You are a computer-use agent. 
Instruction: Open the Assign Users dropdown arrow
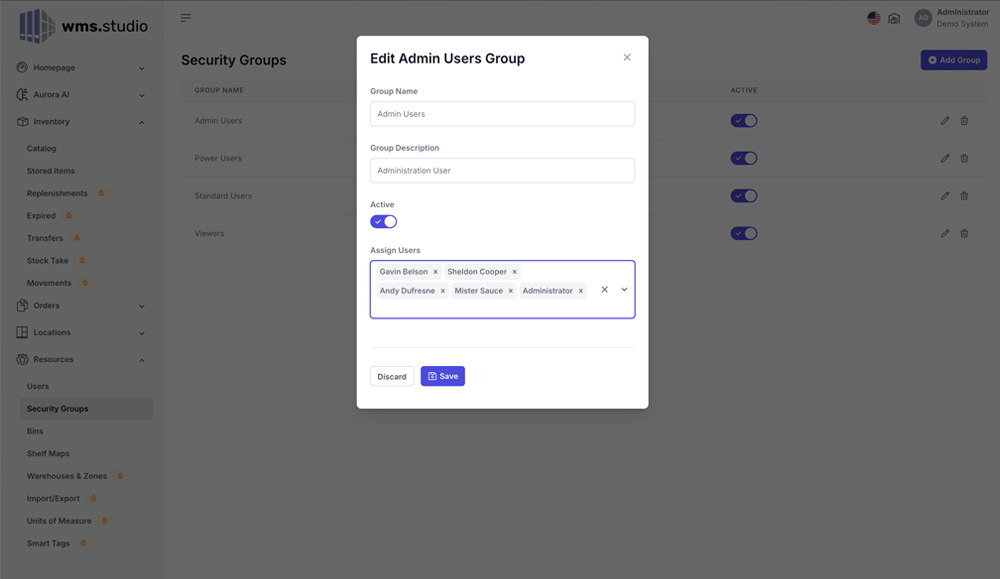click(624, 290)
